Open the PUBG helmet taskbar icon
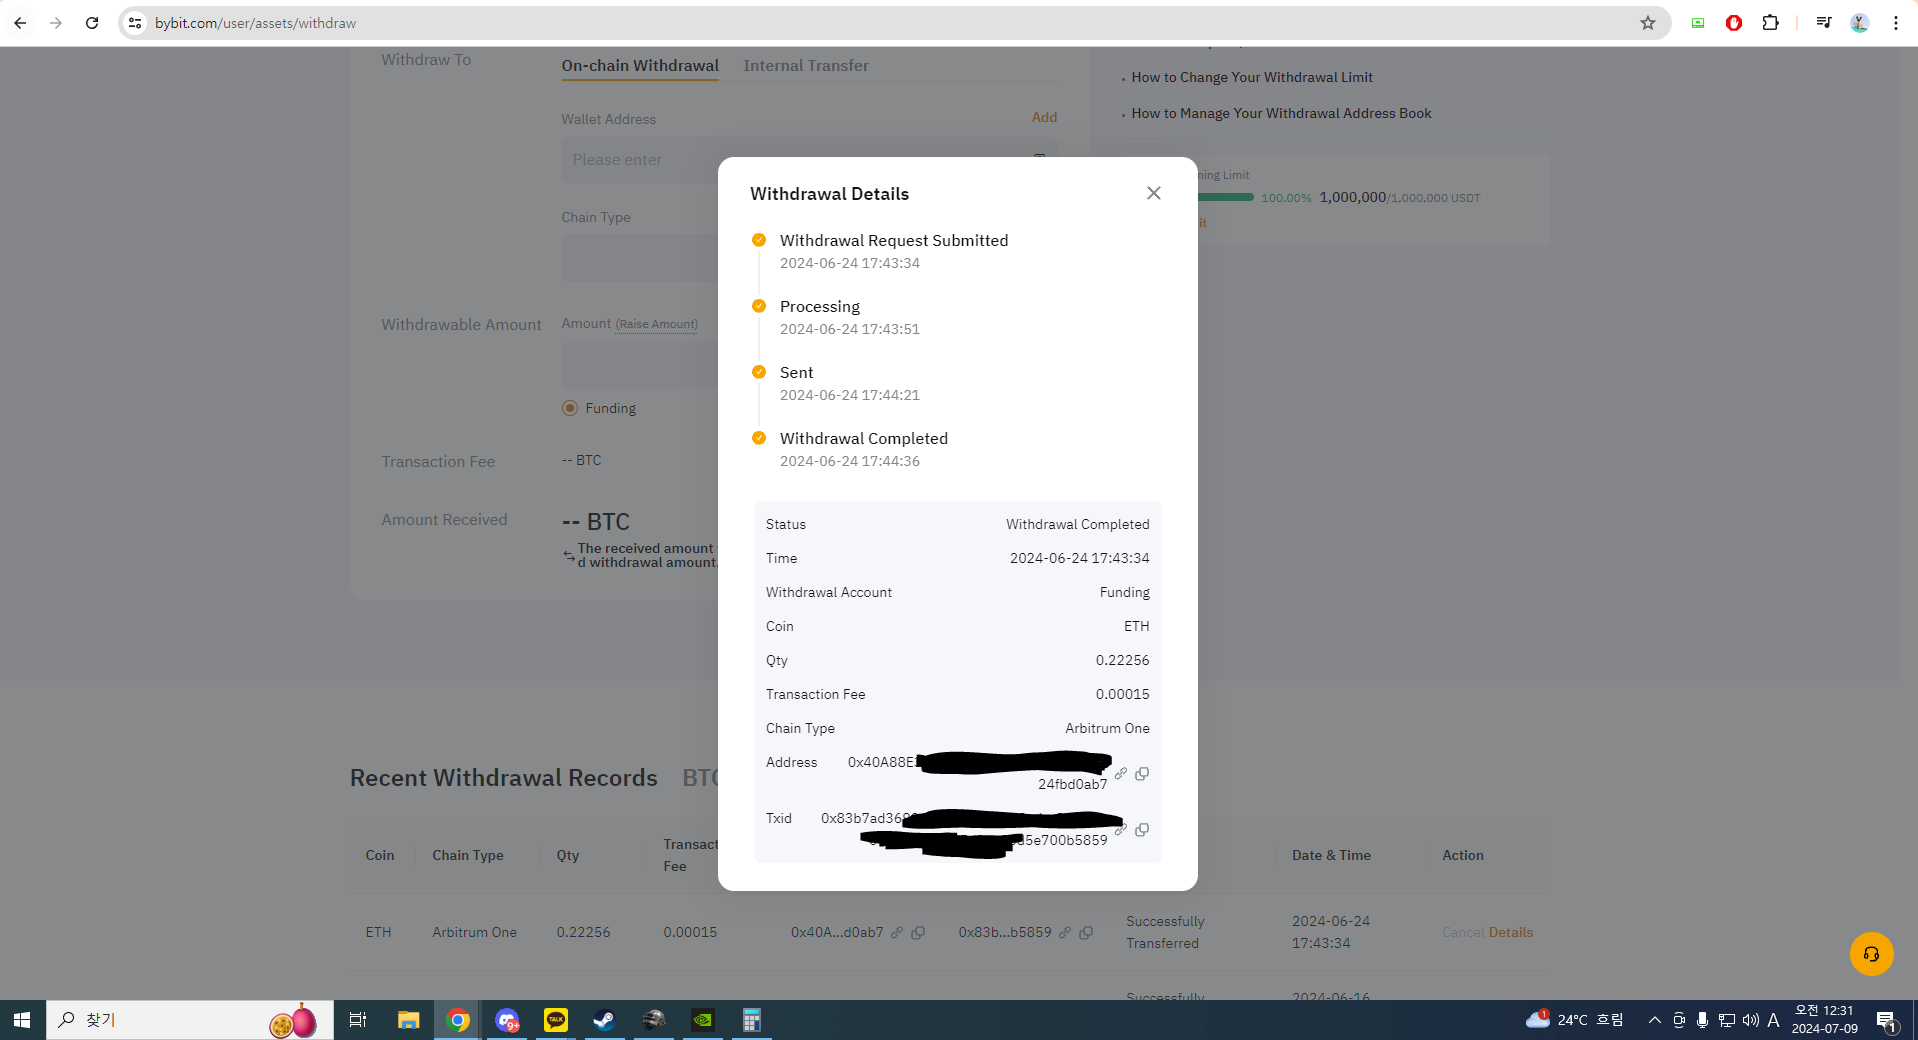Viewport: 1918px width, 1040px height. tap(654, 1020)
